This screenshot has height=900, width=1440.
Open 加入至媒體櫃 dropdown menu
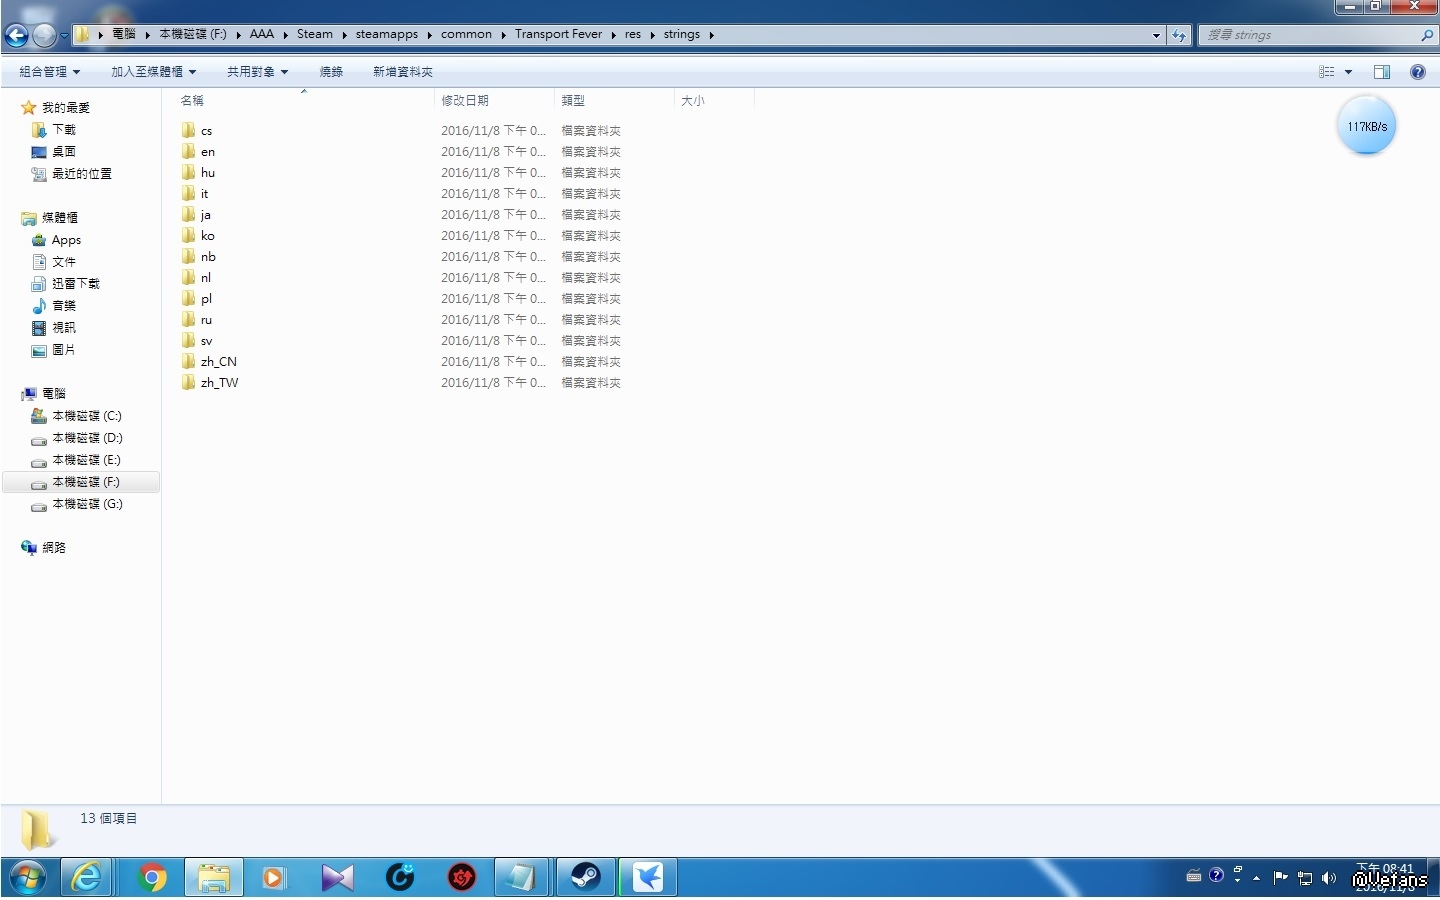click(x=153, y=72)
